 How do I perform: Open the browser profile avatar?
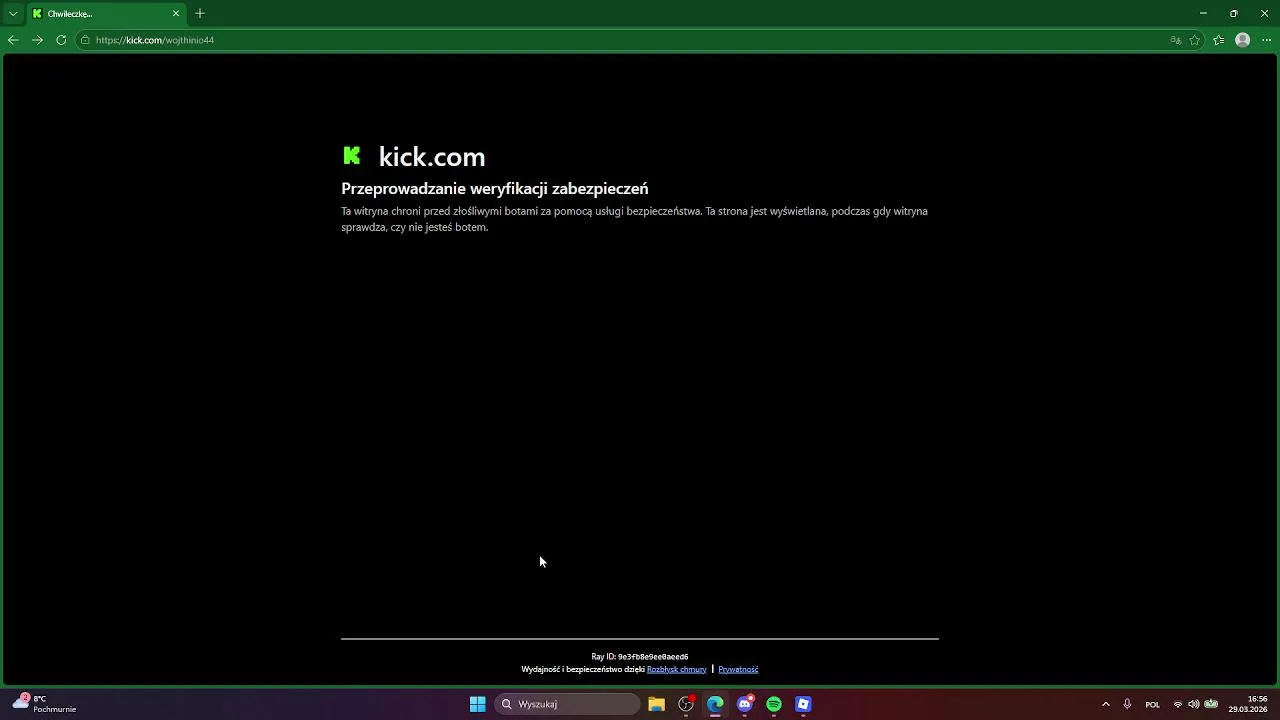1243,40
